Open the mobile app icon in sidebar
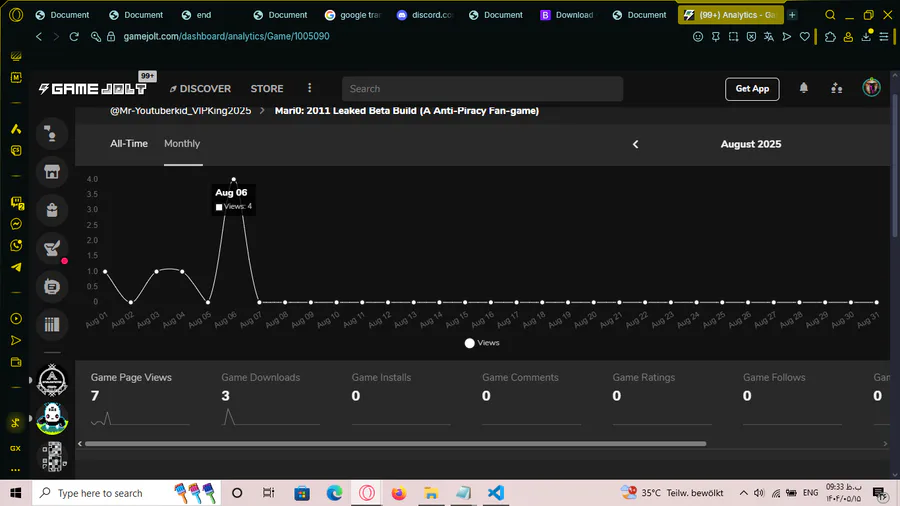This screenshot has height=506, width=900. point(52,286)
